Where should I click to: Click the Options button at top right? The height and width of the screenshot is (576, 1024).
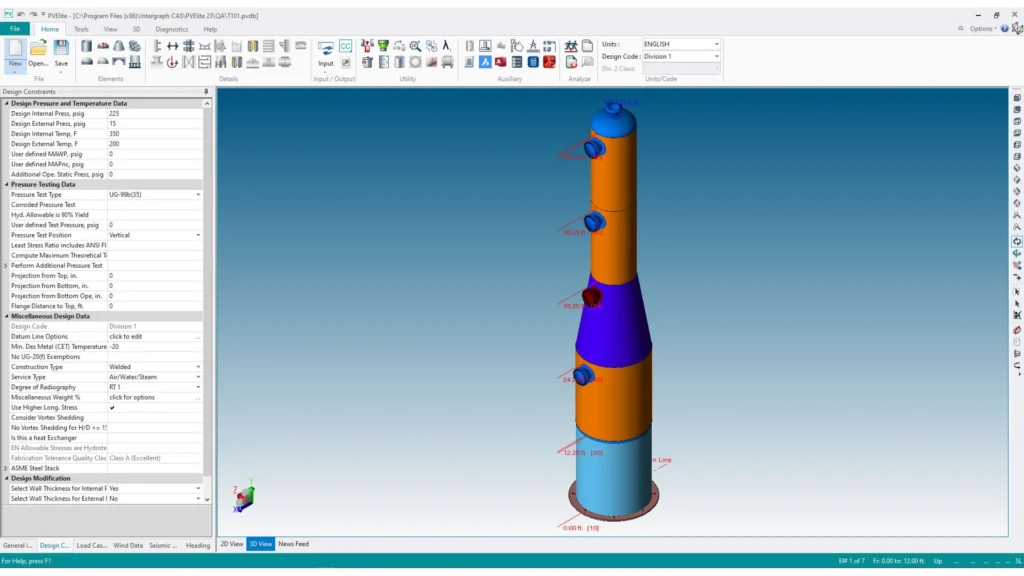(981, 29)
